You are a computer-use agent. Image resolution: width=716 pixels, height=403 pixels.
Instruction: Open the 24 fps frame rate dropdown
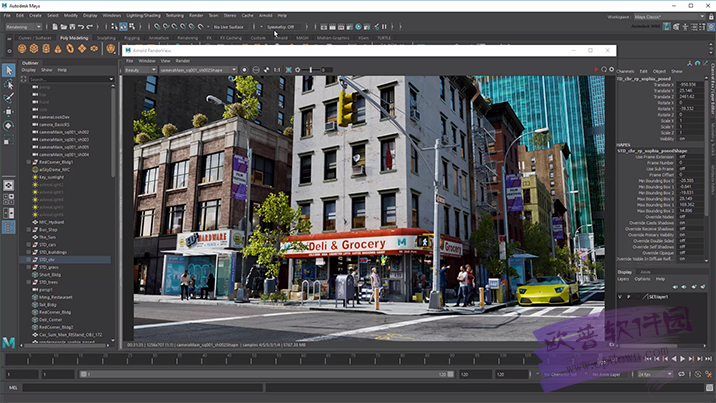(x=655, y=374)
